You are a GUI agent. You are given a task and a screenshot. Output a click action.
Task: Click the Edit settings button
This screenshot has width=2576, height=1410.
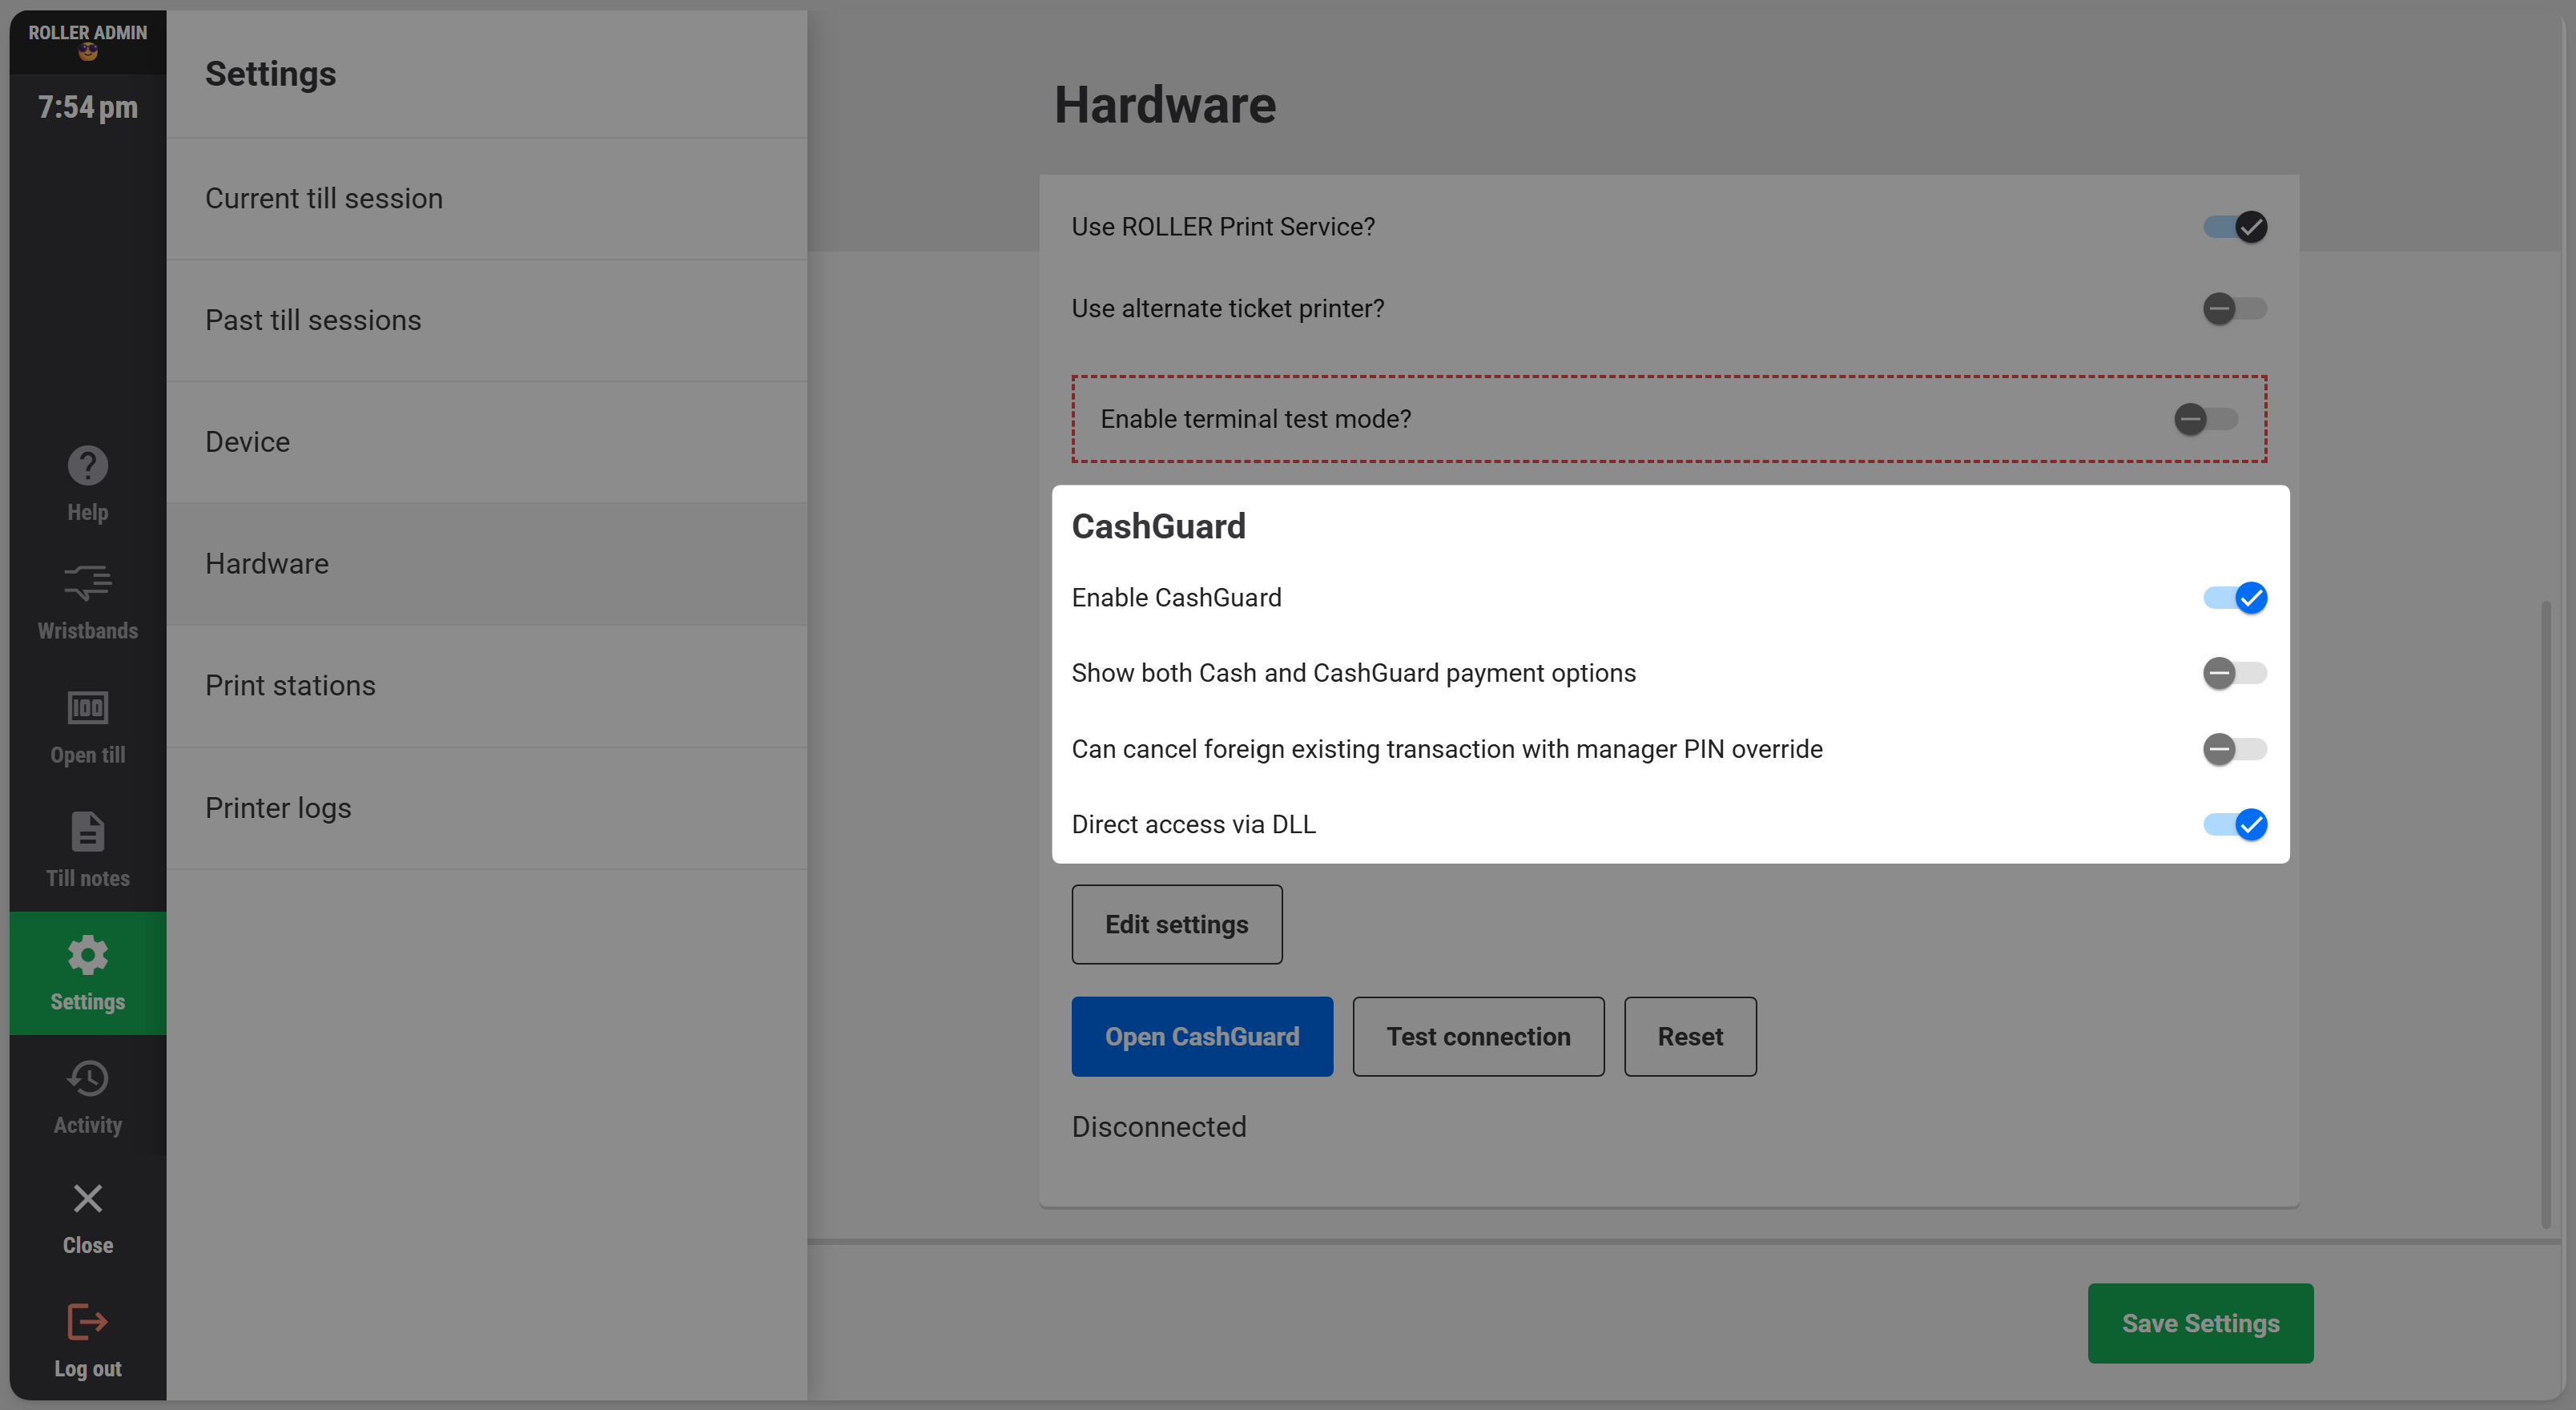tap(1177, 924)
